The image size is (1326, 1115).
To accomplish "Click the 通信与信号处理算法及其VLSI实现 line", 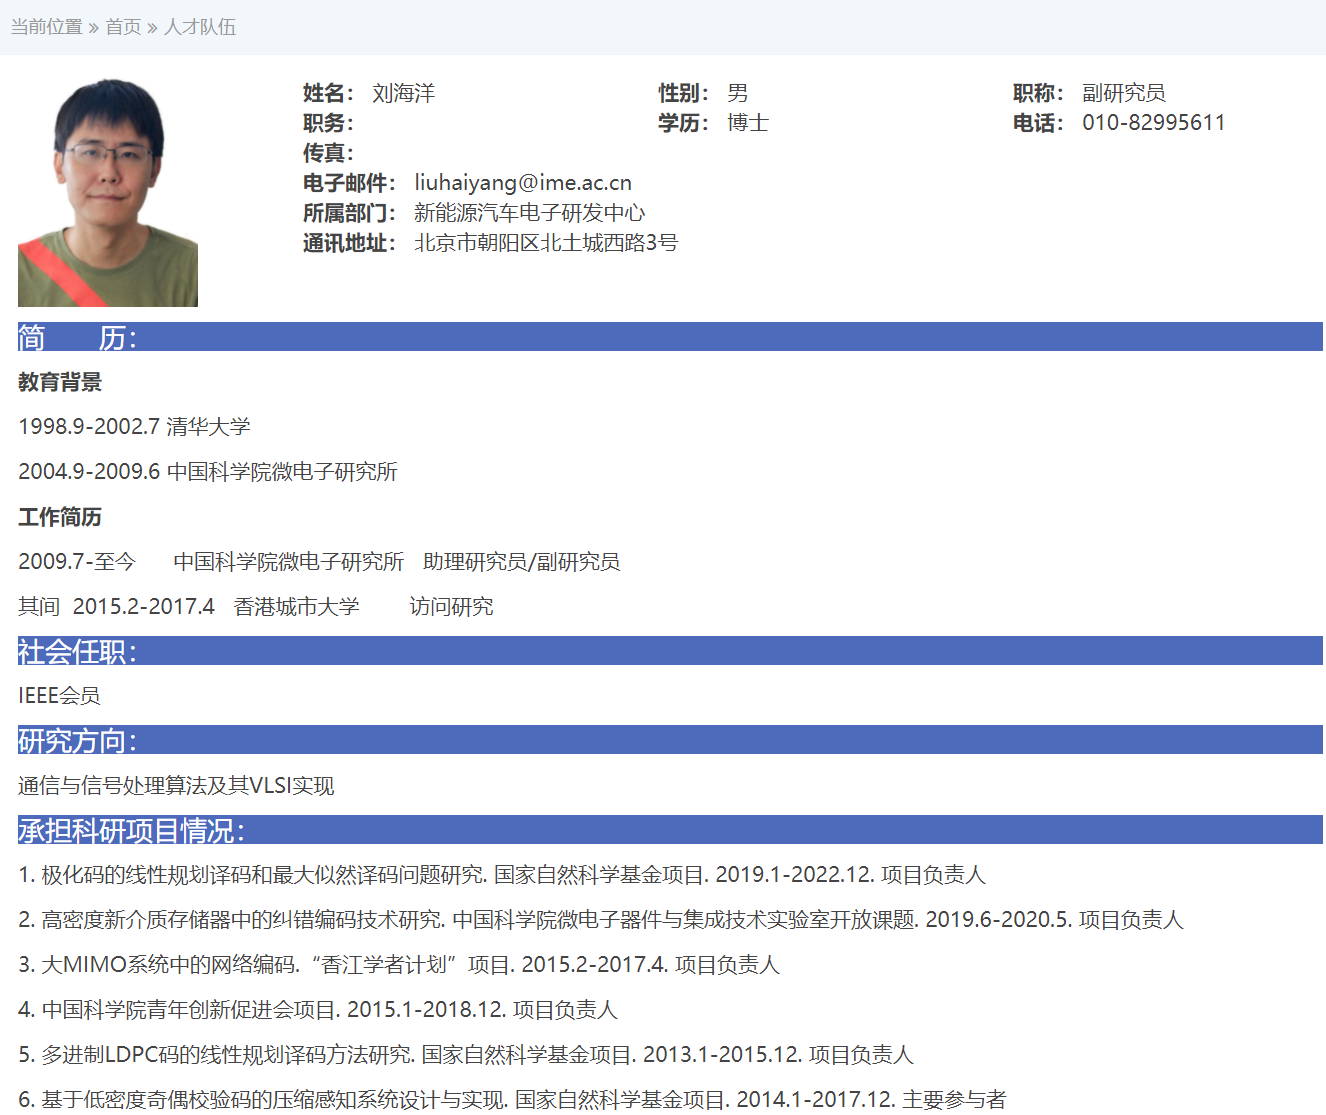I will pos(176,786).
